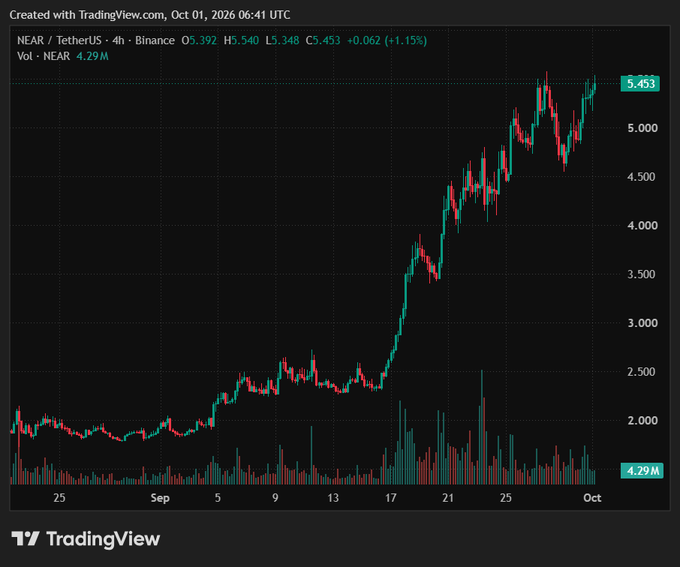This screenshot has height=567, width=680.
Task: Click the close value C5.453
Action: coord(323,40)
